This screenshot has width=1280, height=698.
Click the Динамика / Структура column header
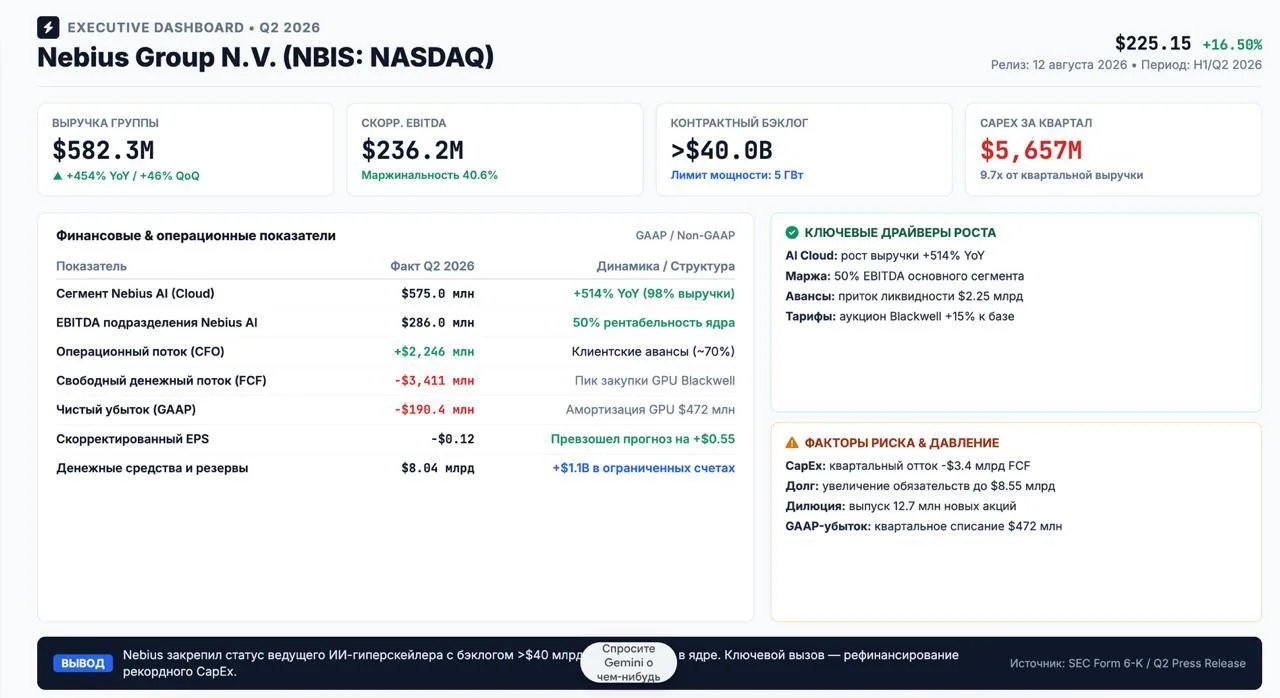coord(665,266)
